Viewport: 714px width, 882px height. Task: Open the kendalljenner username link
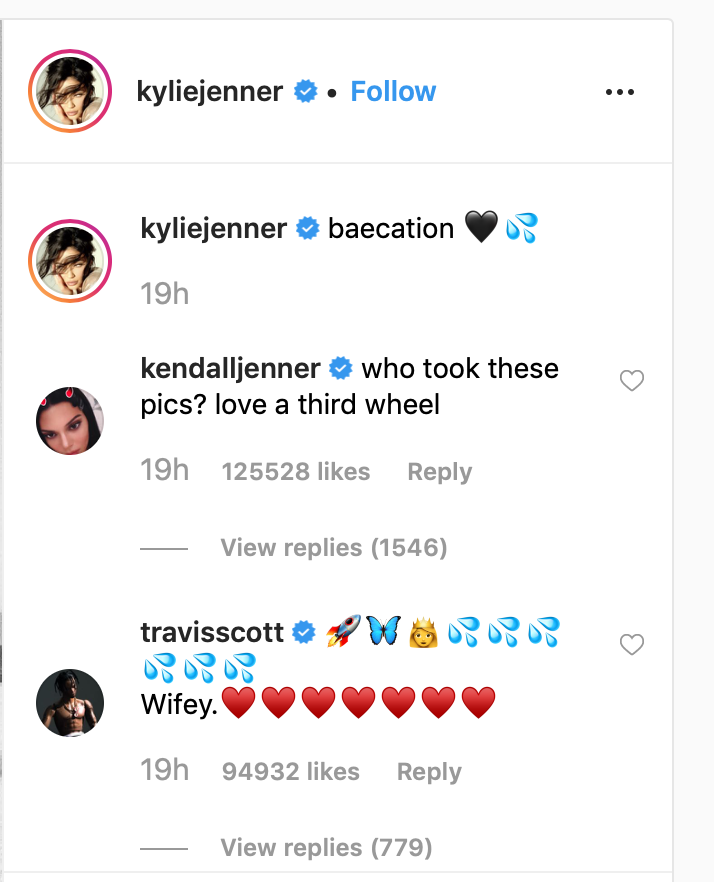click(x=231, y=369)
